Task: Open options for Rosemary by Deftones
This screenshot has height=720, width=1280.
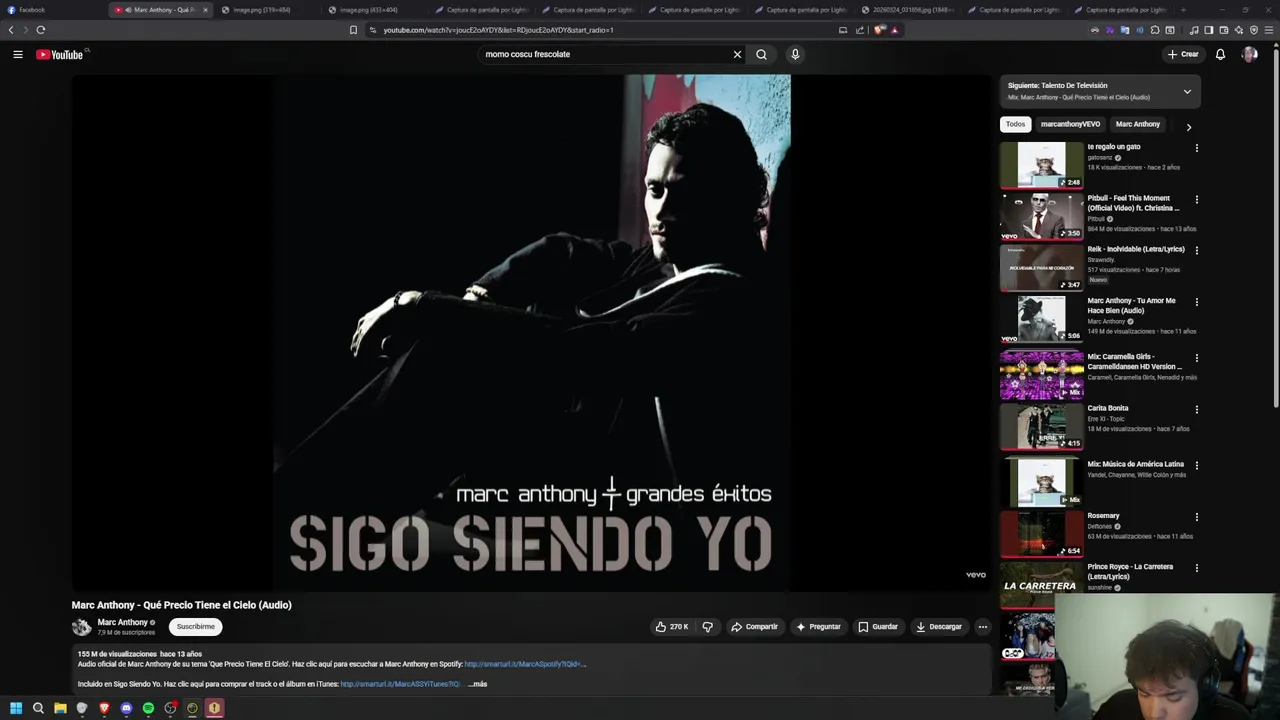Action: (1196, 517)
